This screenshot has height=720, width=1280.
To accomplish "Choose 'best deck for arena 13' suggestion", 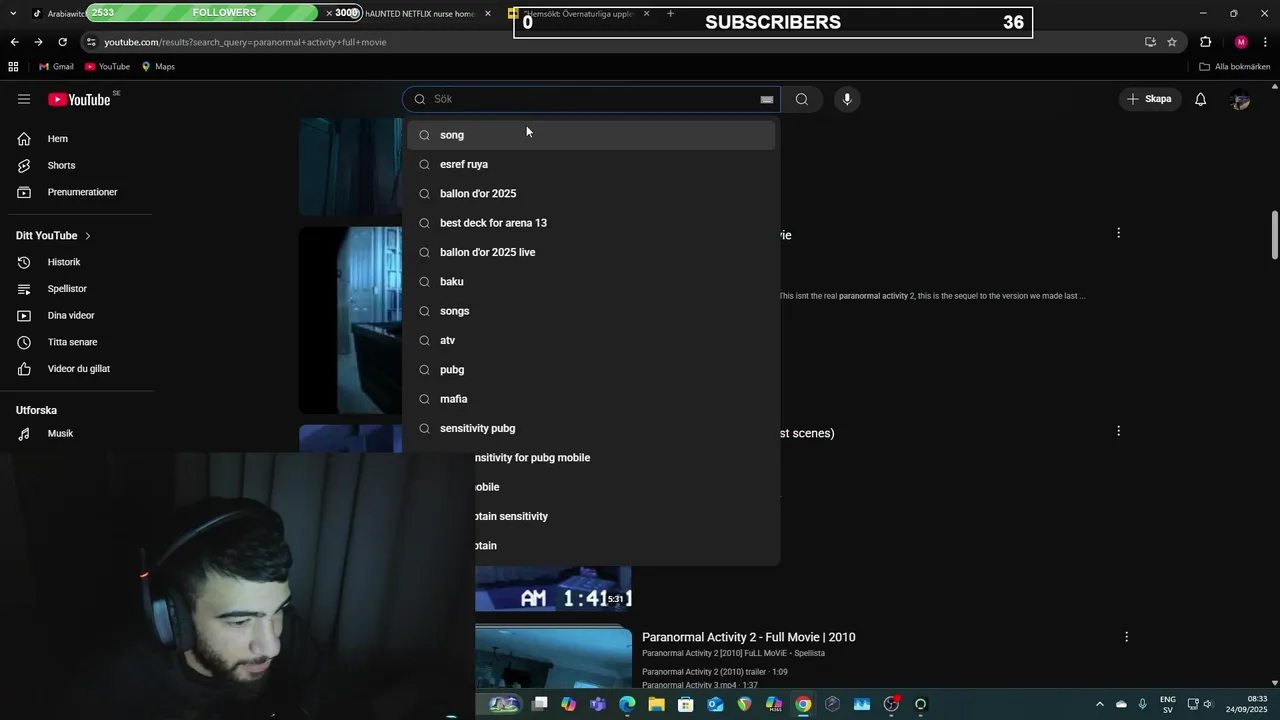I will 591,223.
